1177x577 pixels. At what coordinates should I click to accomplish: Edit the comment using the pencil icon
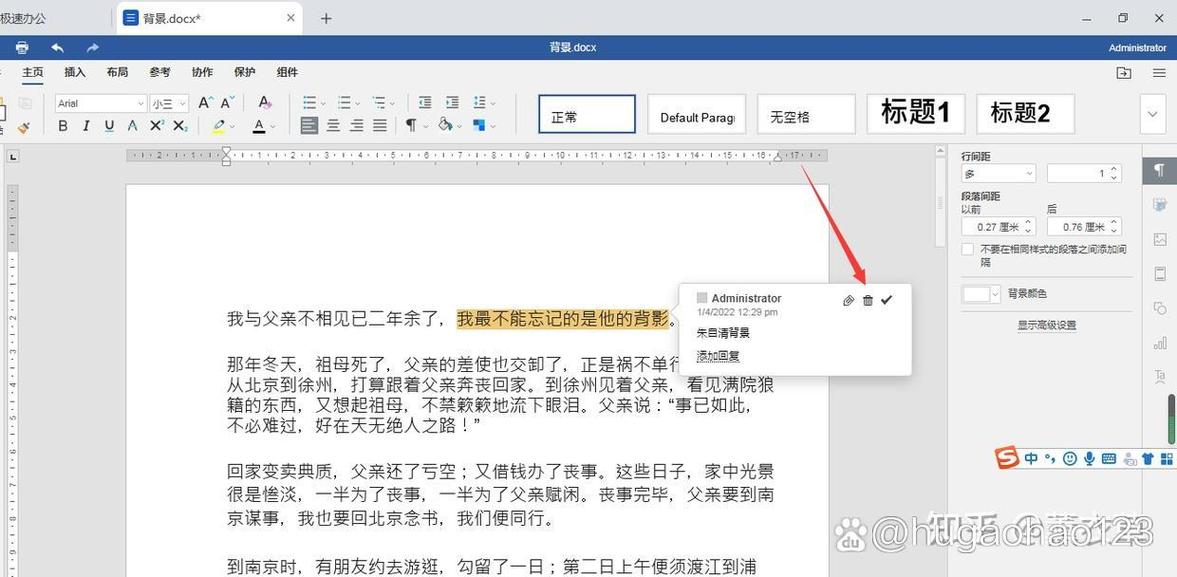(848, 300)
